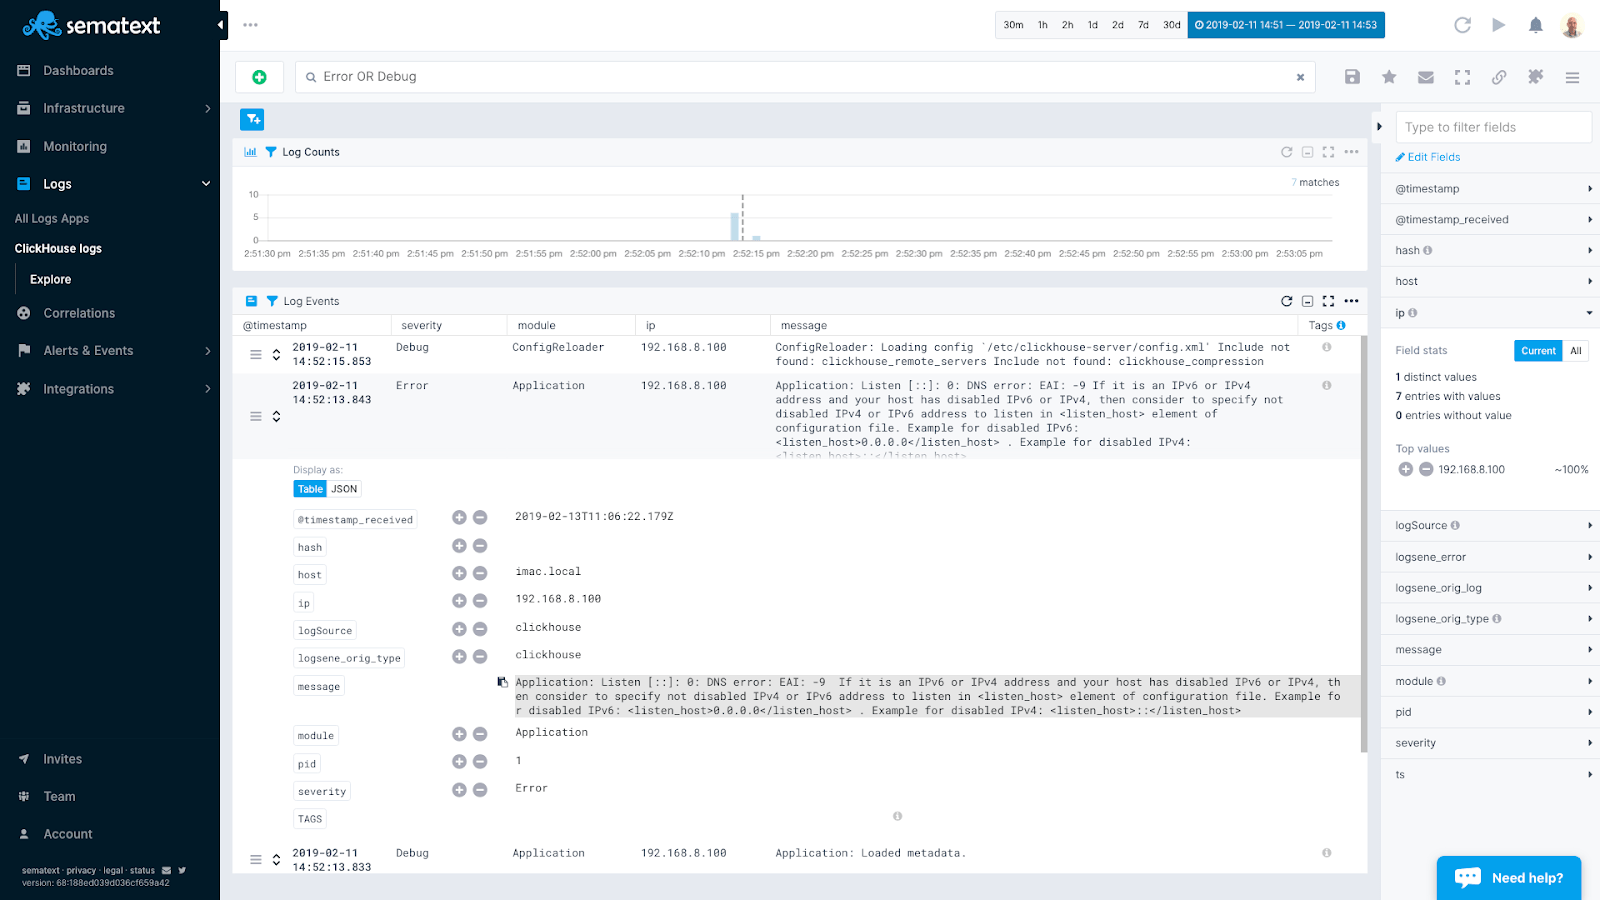
Task: Click the green add filter plus icon
Action: (x=259, y=77)
